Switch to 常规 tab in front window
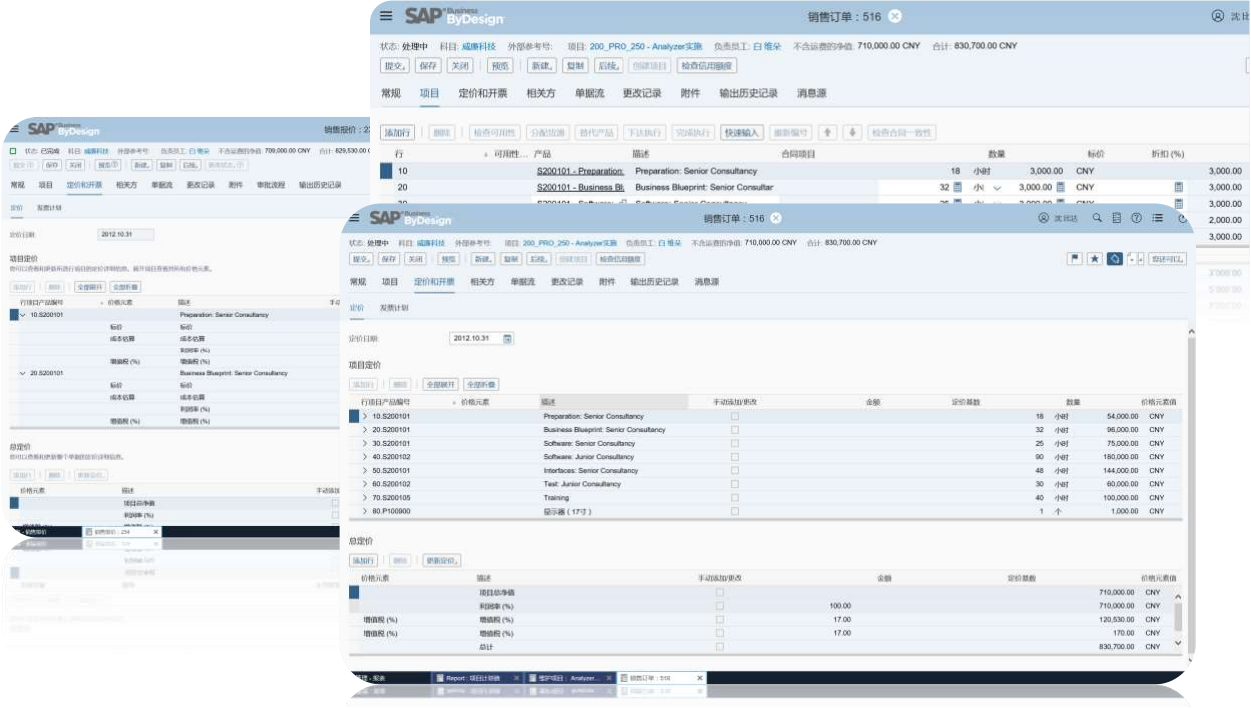 [x=358, y=282]
